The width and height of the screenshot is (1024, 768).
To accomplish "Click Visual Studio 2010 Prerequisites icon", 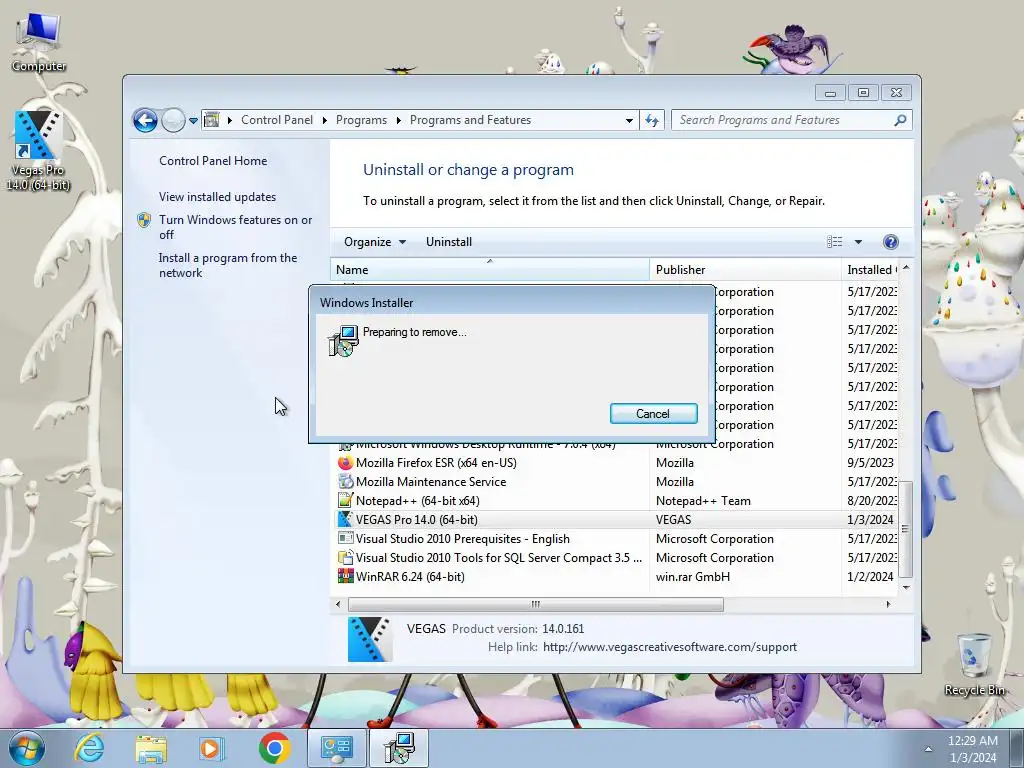I will pyautogui.click(x=345, y=539).
